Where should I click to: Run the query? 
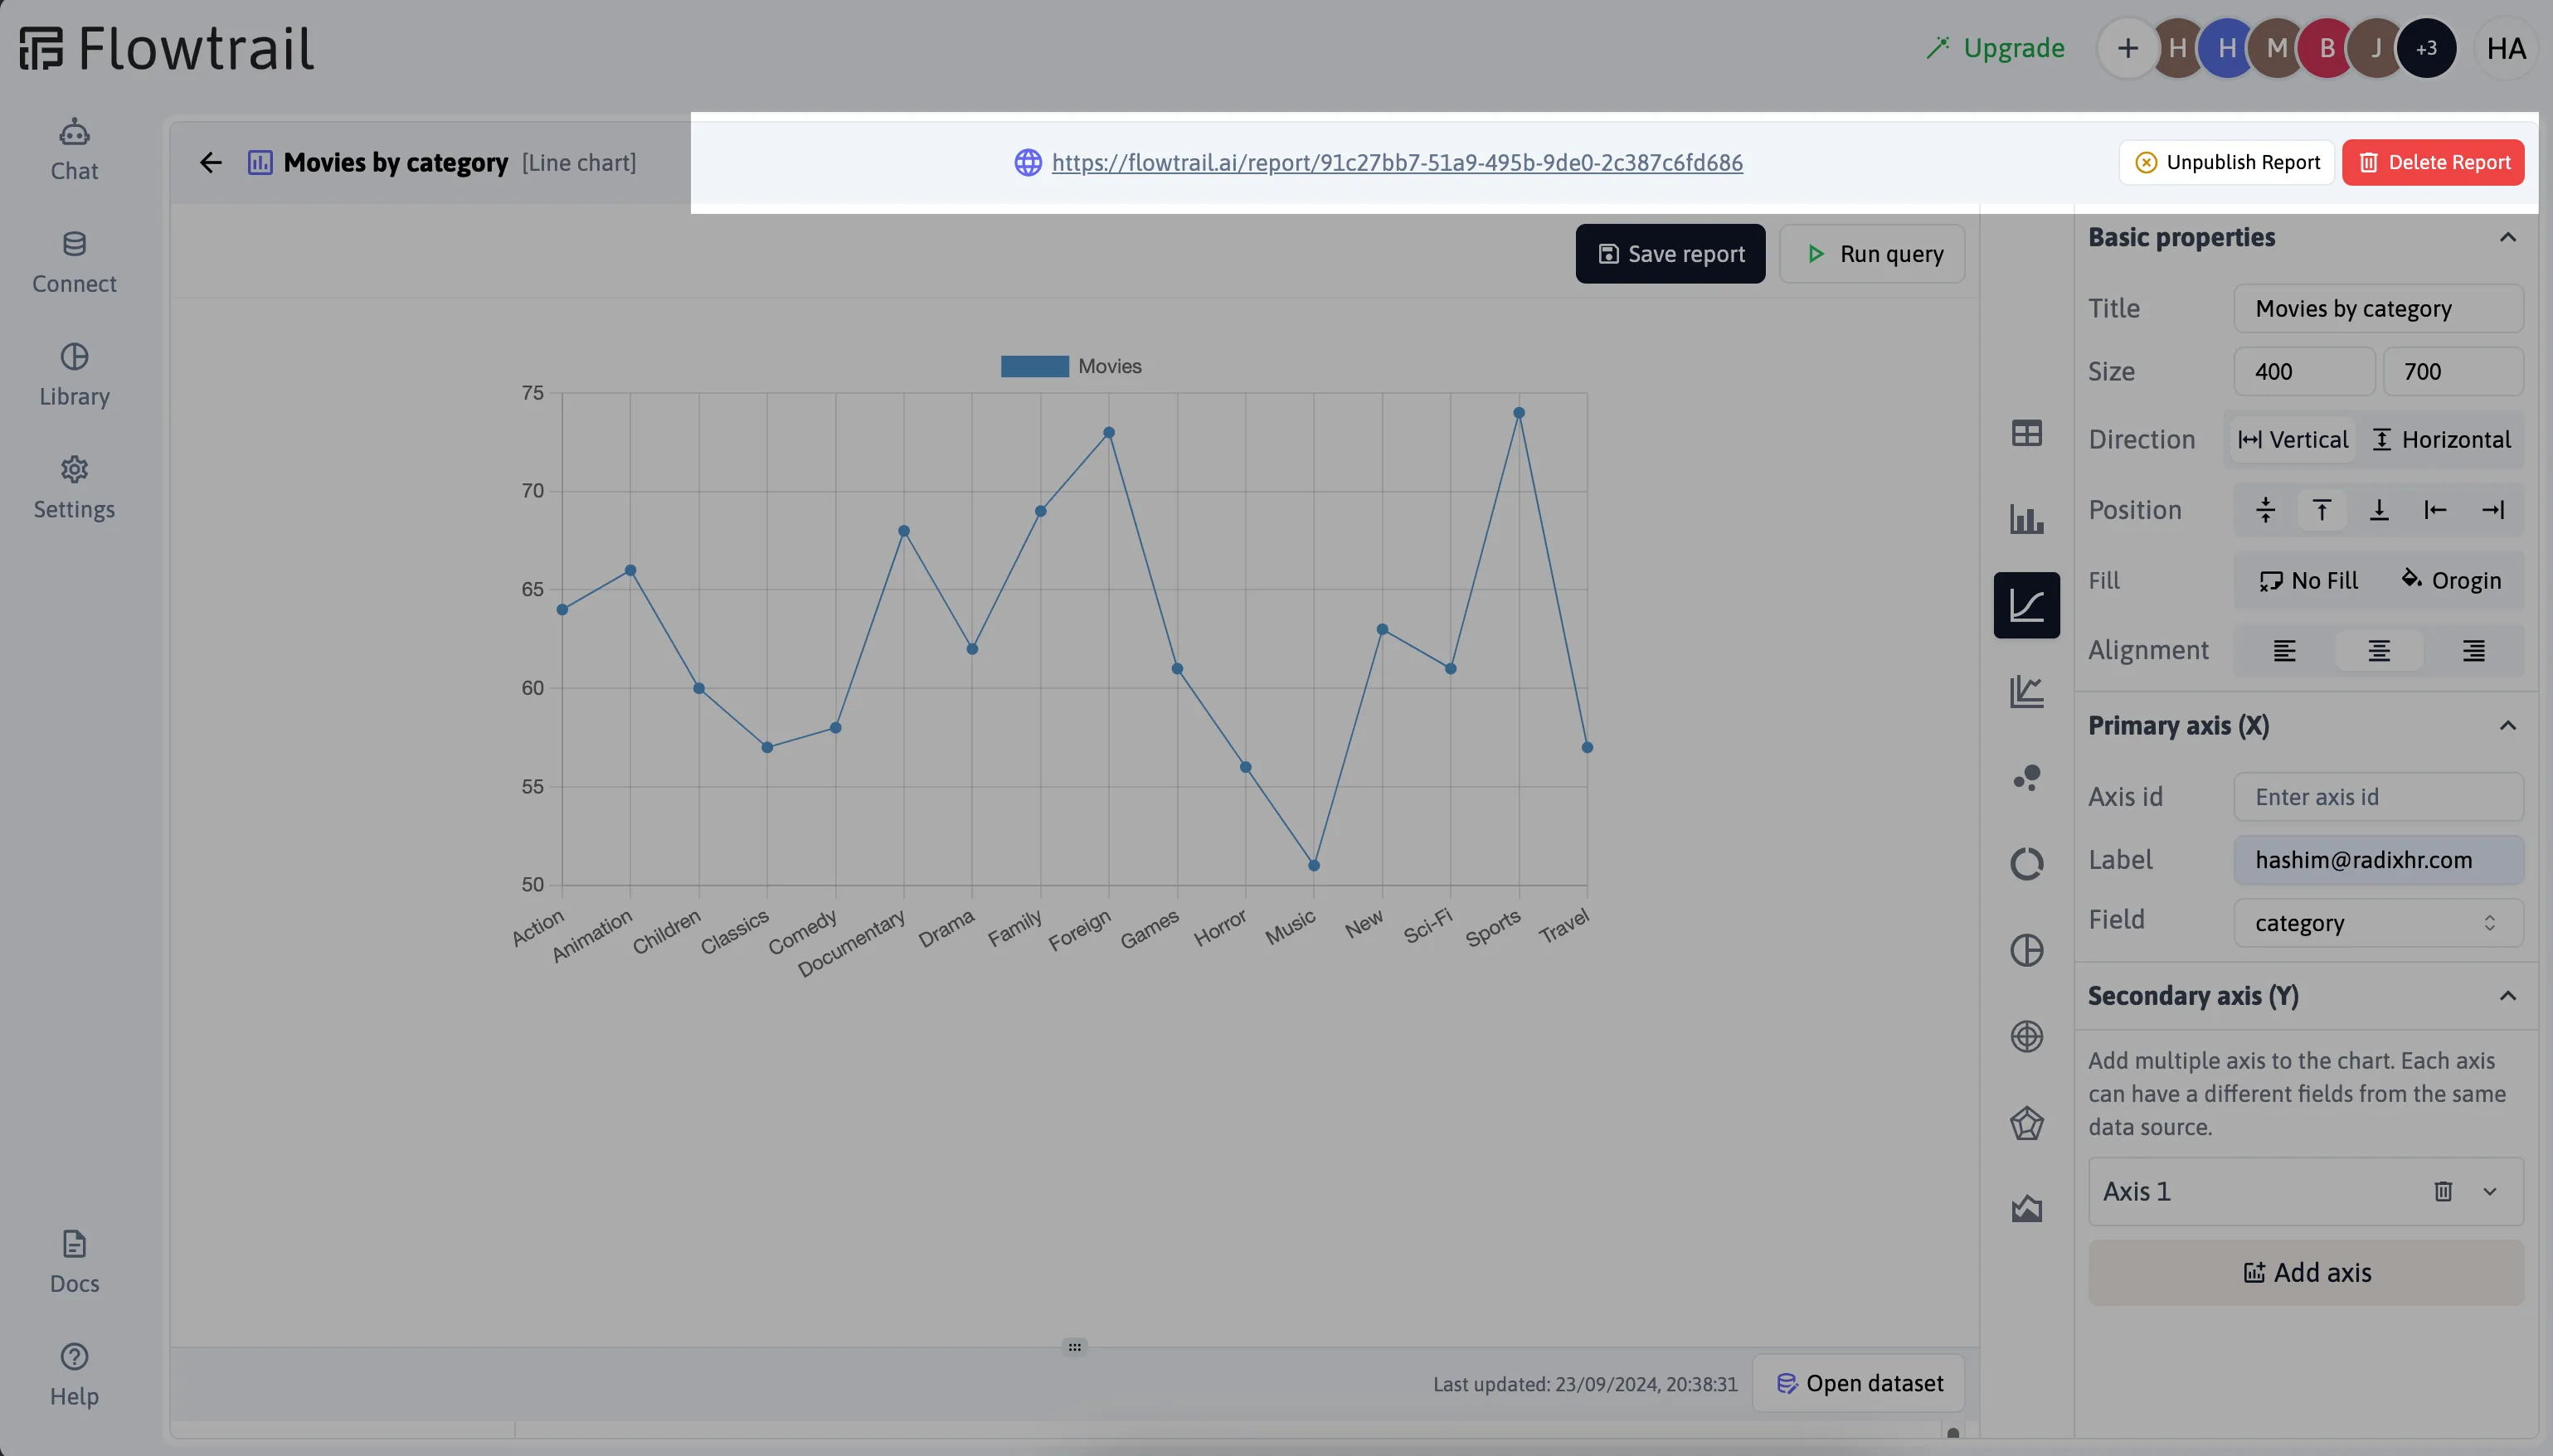coord(1872,253)
